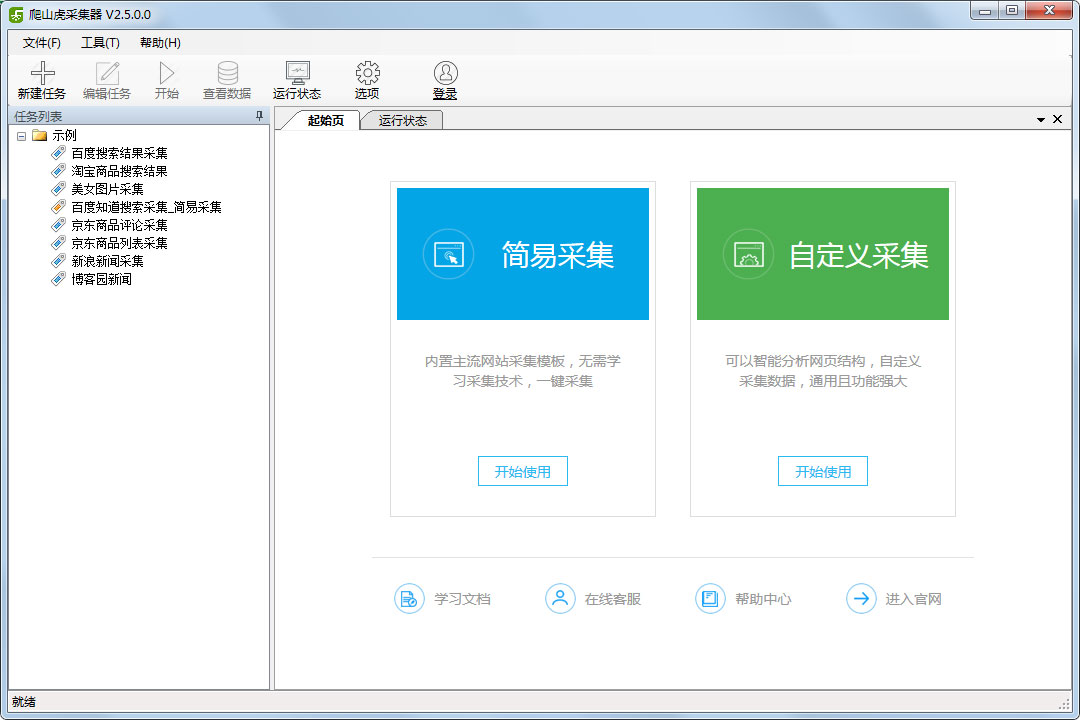The width and height of the screenshot is (1080, 720).
Task: Click the blue 简易采集 banner
Action: point(523,254)
